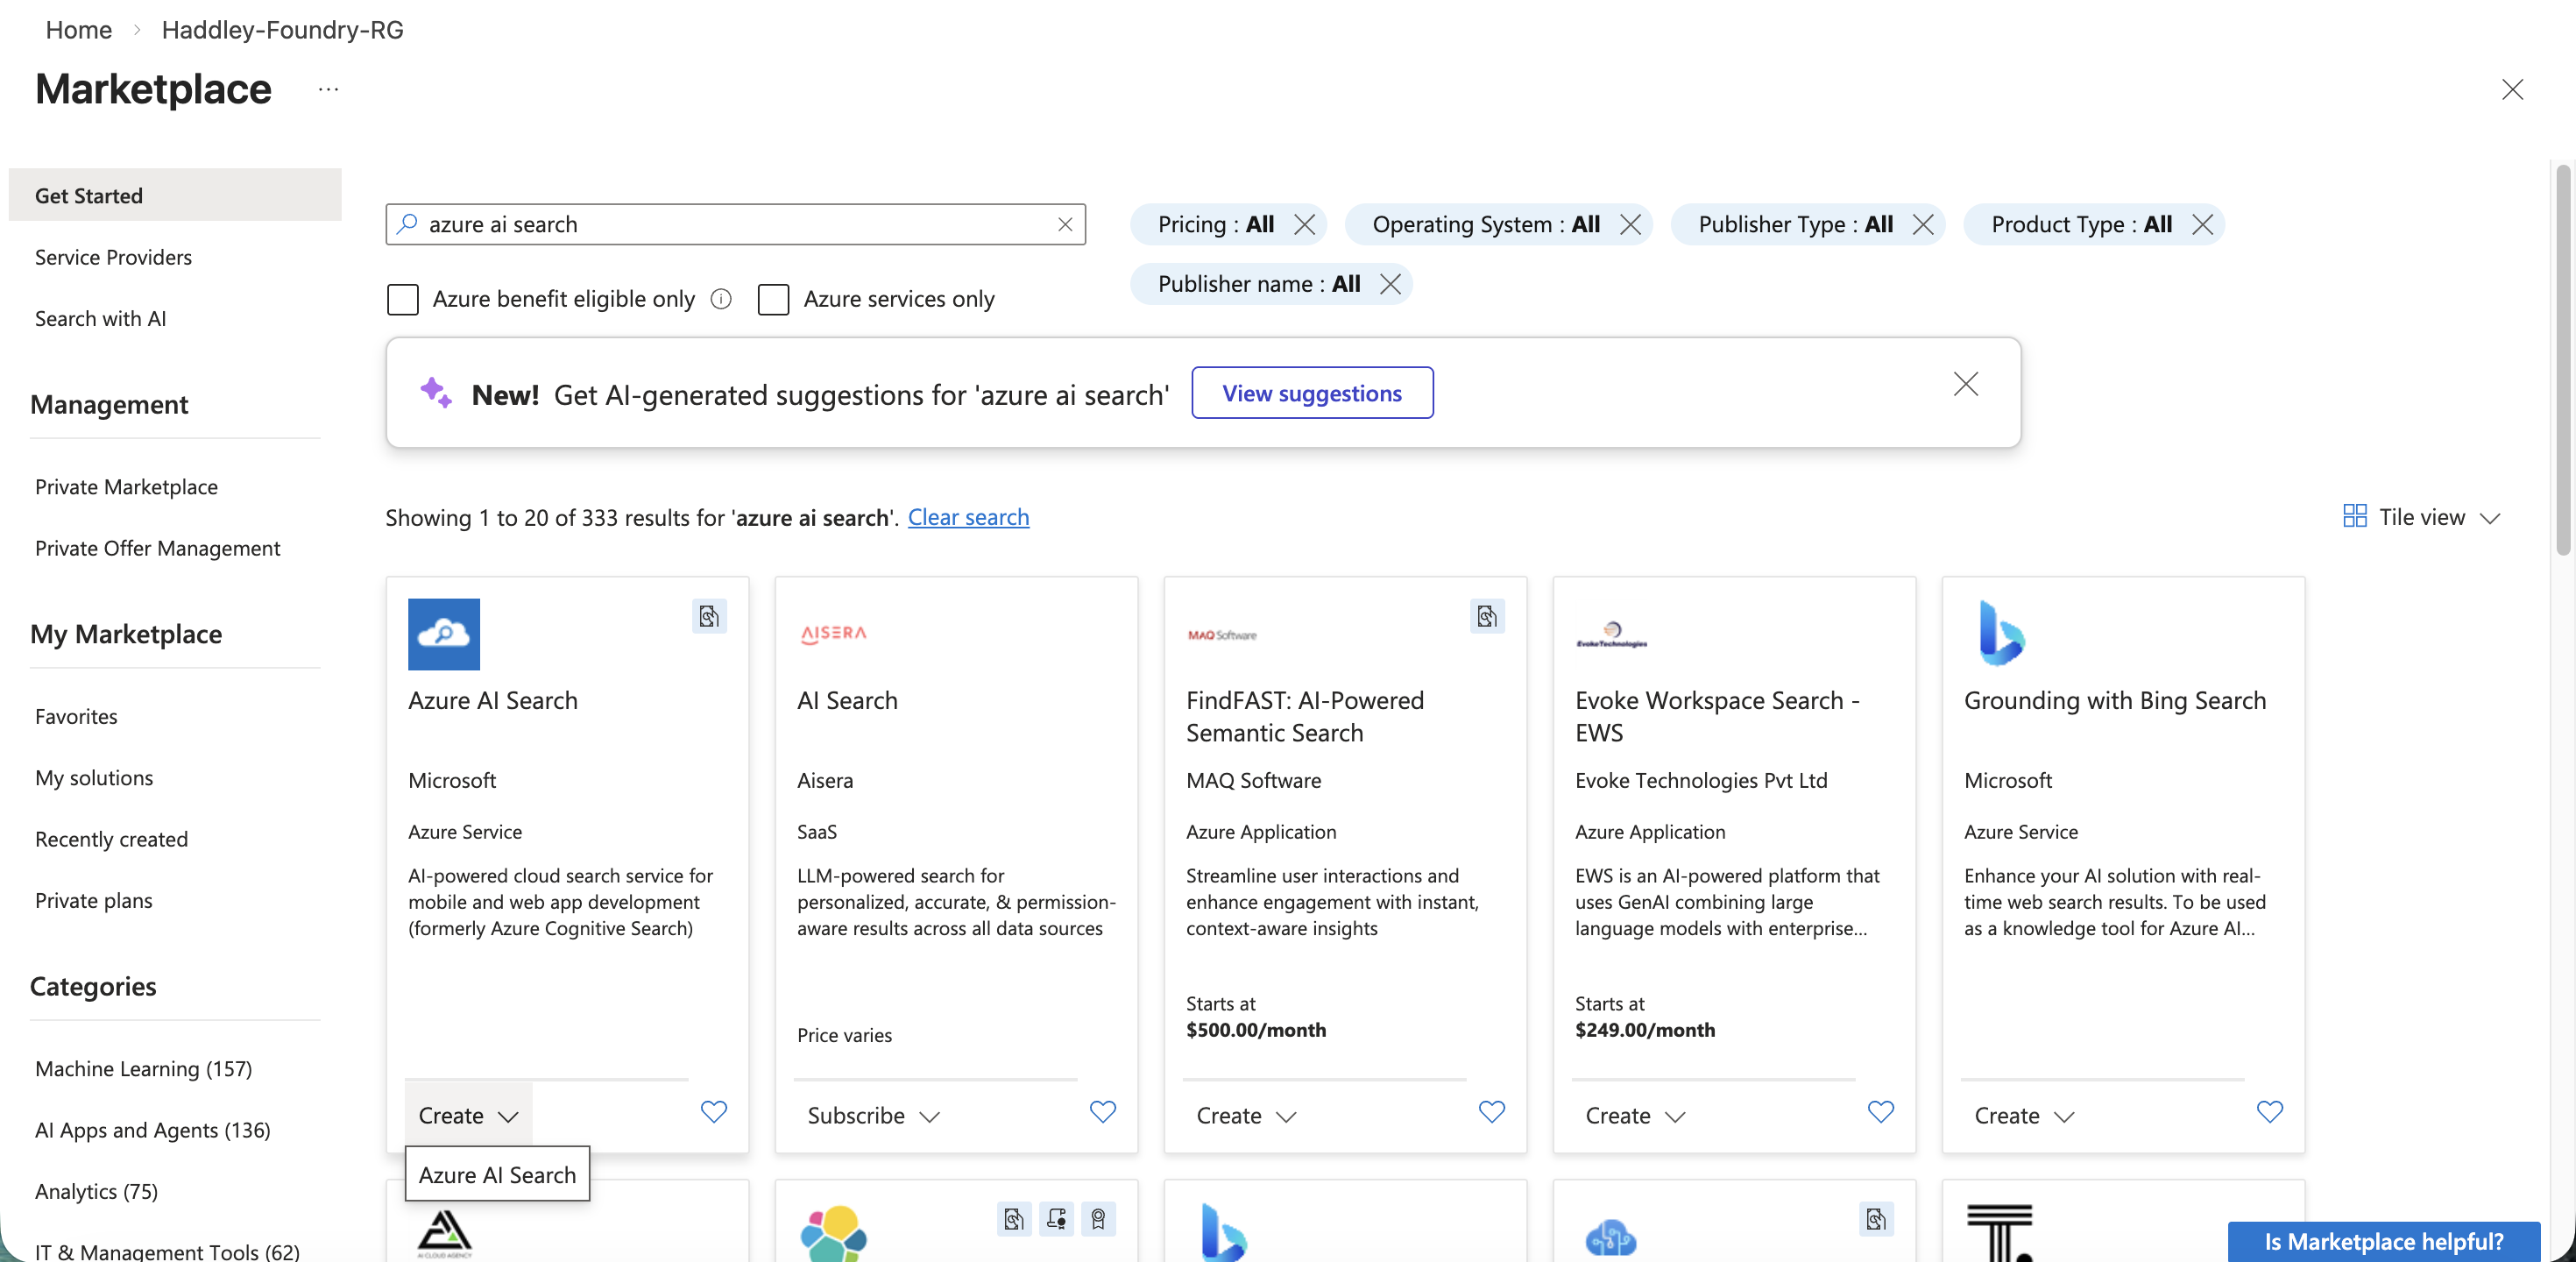Click the Aisera publisher logo
2576x1262 pixels.
(x=833, y=632)
